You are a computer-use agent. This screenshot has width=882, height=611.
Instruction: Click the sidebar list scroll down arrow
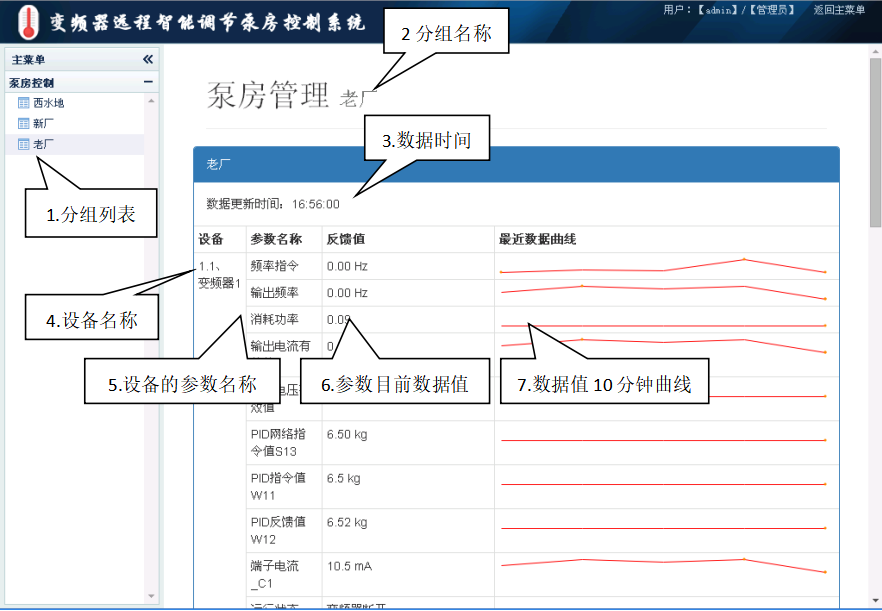coord(151,596)
